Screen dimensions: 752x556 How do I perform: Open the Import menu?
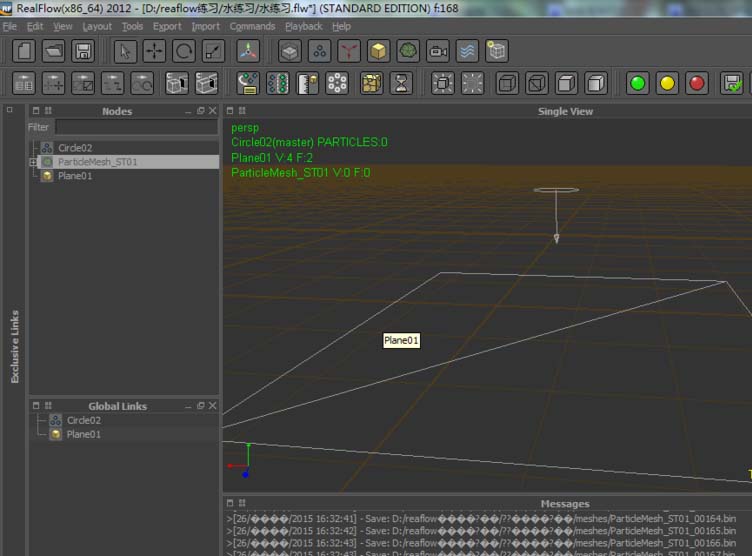(x=206, y=26)
